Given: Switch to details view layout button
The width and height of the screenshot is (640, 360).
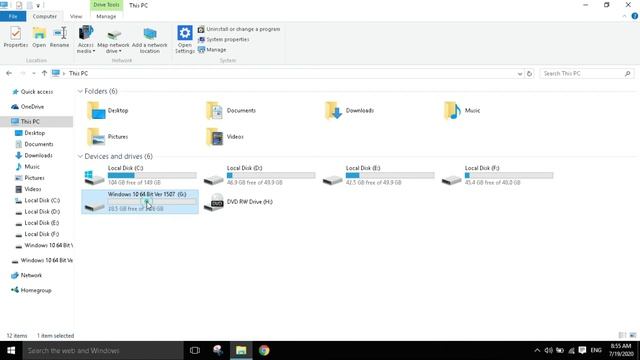Looking at the screenshot, I should pos(622,336).
